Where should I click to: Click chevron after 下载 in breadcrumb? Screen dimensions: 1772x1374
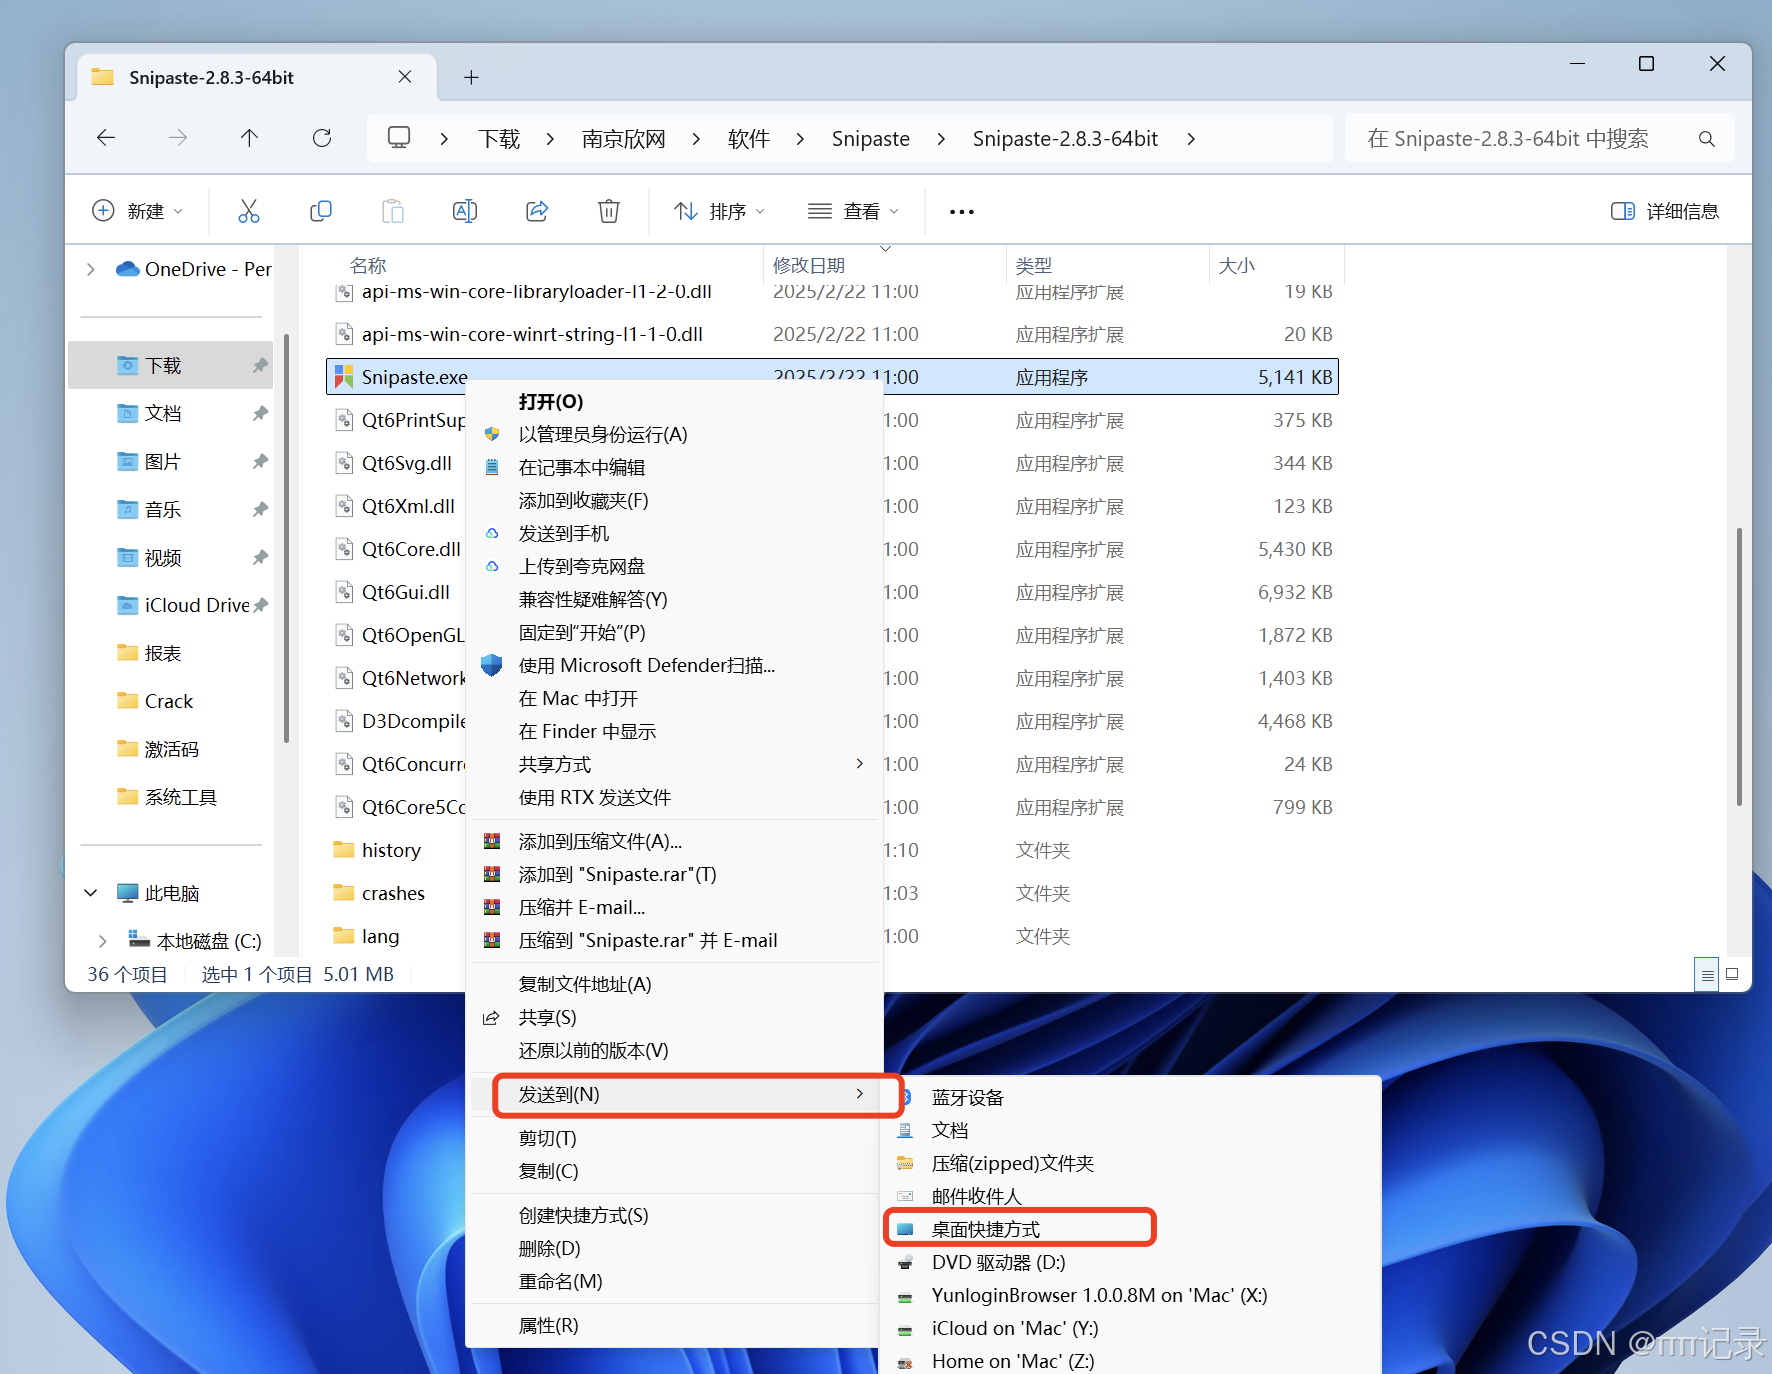click(550, 139)
